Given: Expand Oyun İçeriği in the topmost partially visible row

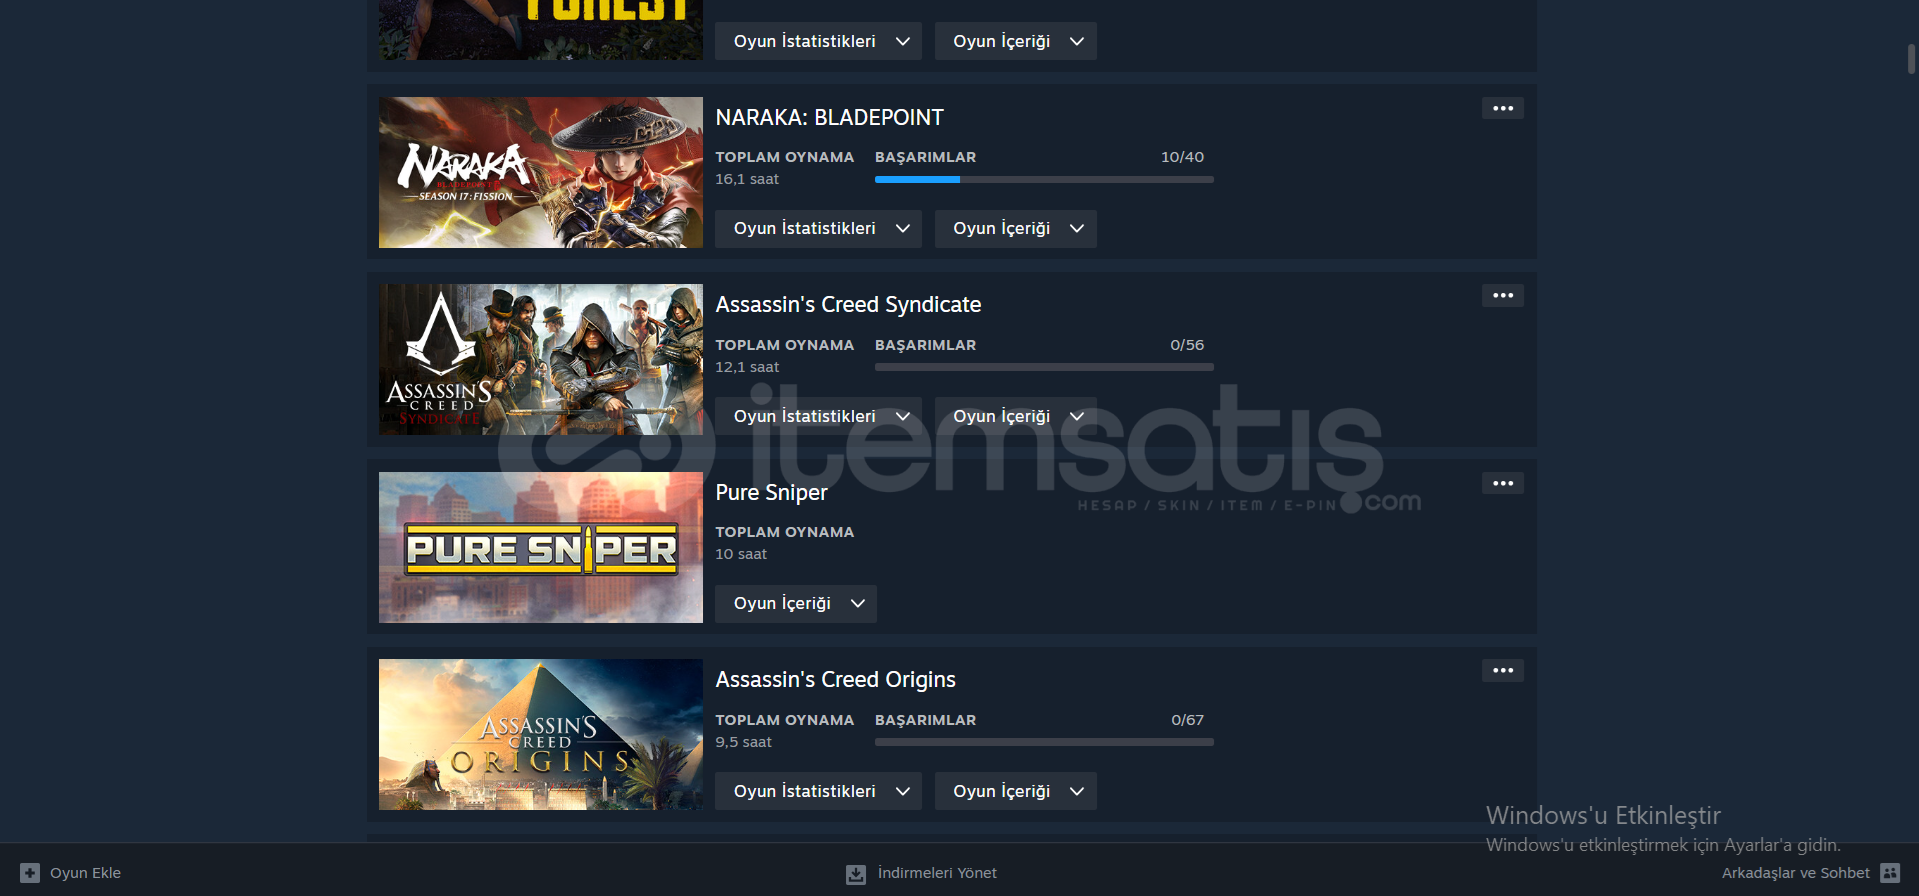Looking at the screenshot, I should point(1015,41).
